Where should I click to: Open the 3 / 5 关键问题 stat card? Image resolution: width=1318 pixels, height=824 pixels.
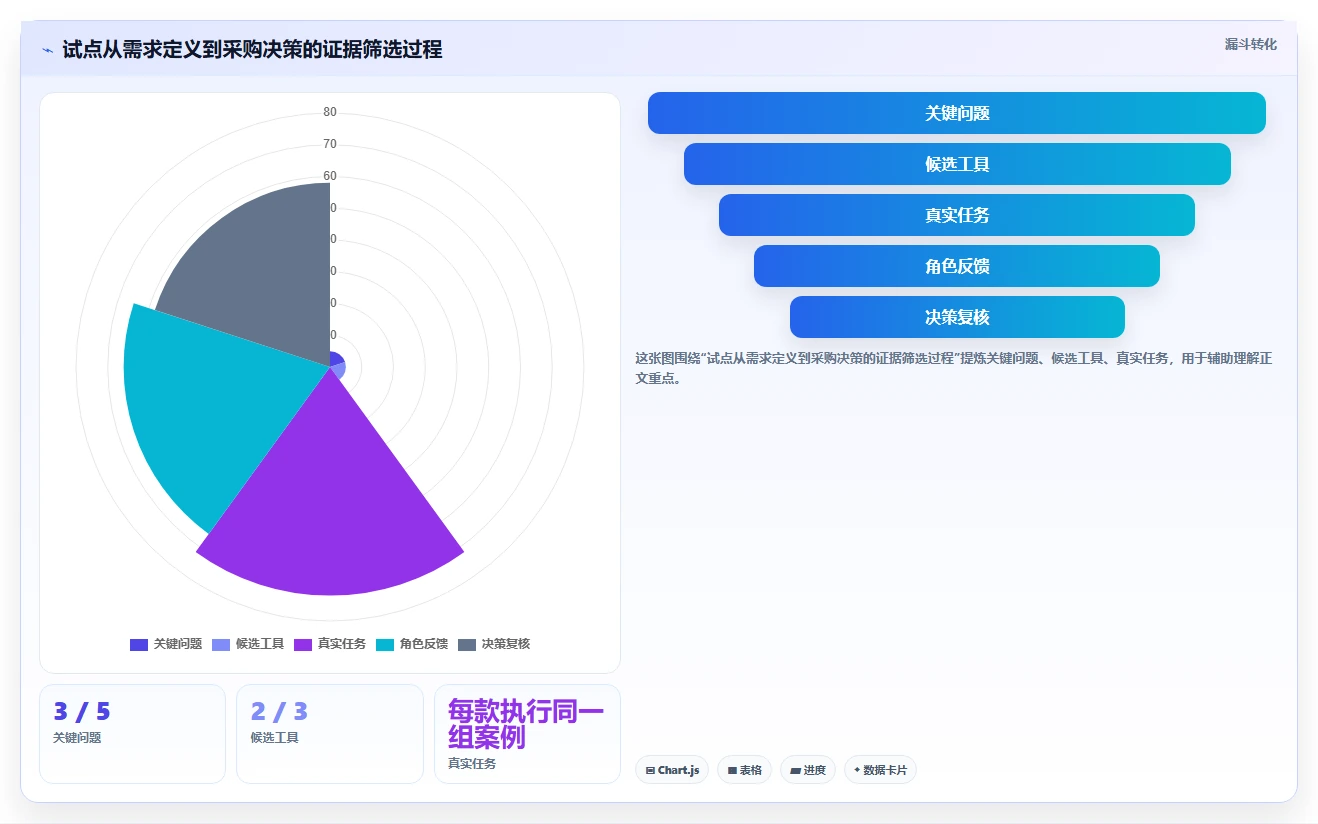(132, 734)
